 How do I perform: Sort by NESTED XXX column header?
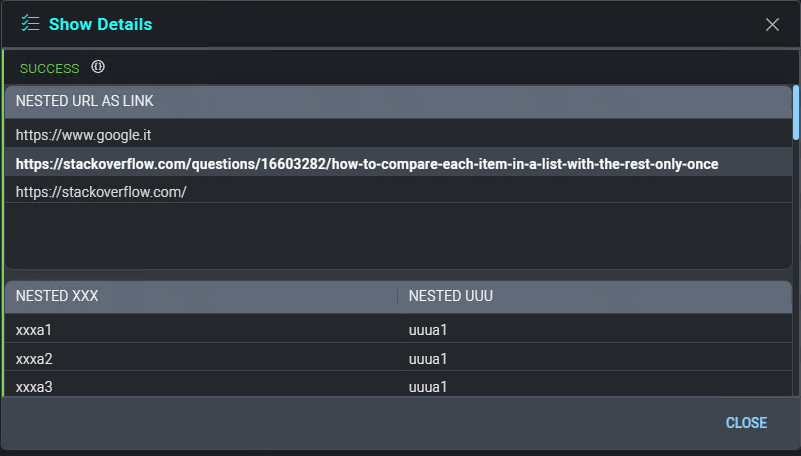pyautogui.click(x=57, y=296)
